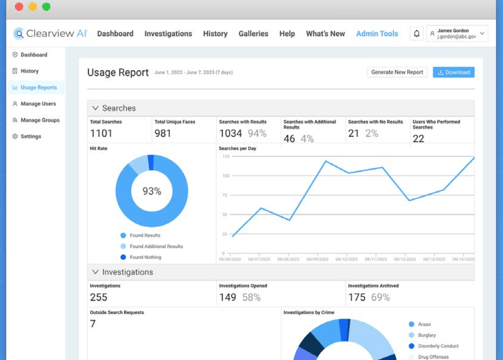Collapse the Searches section chevron
This screenshot has width=503, height=360.
coord(95,108)
